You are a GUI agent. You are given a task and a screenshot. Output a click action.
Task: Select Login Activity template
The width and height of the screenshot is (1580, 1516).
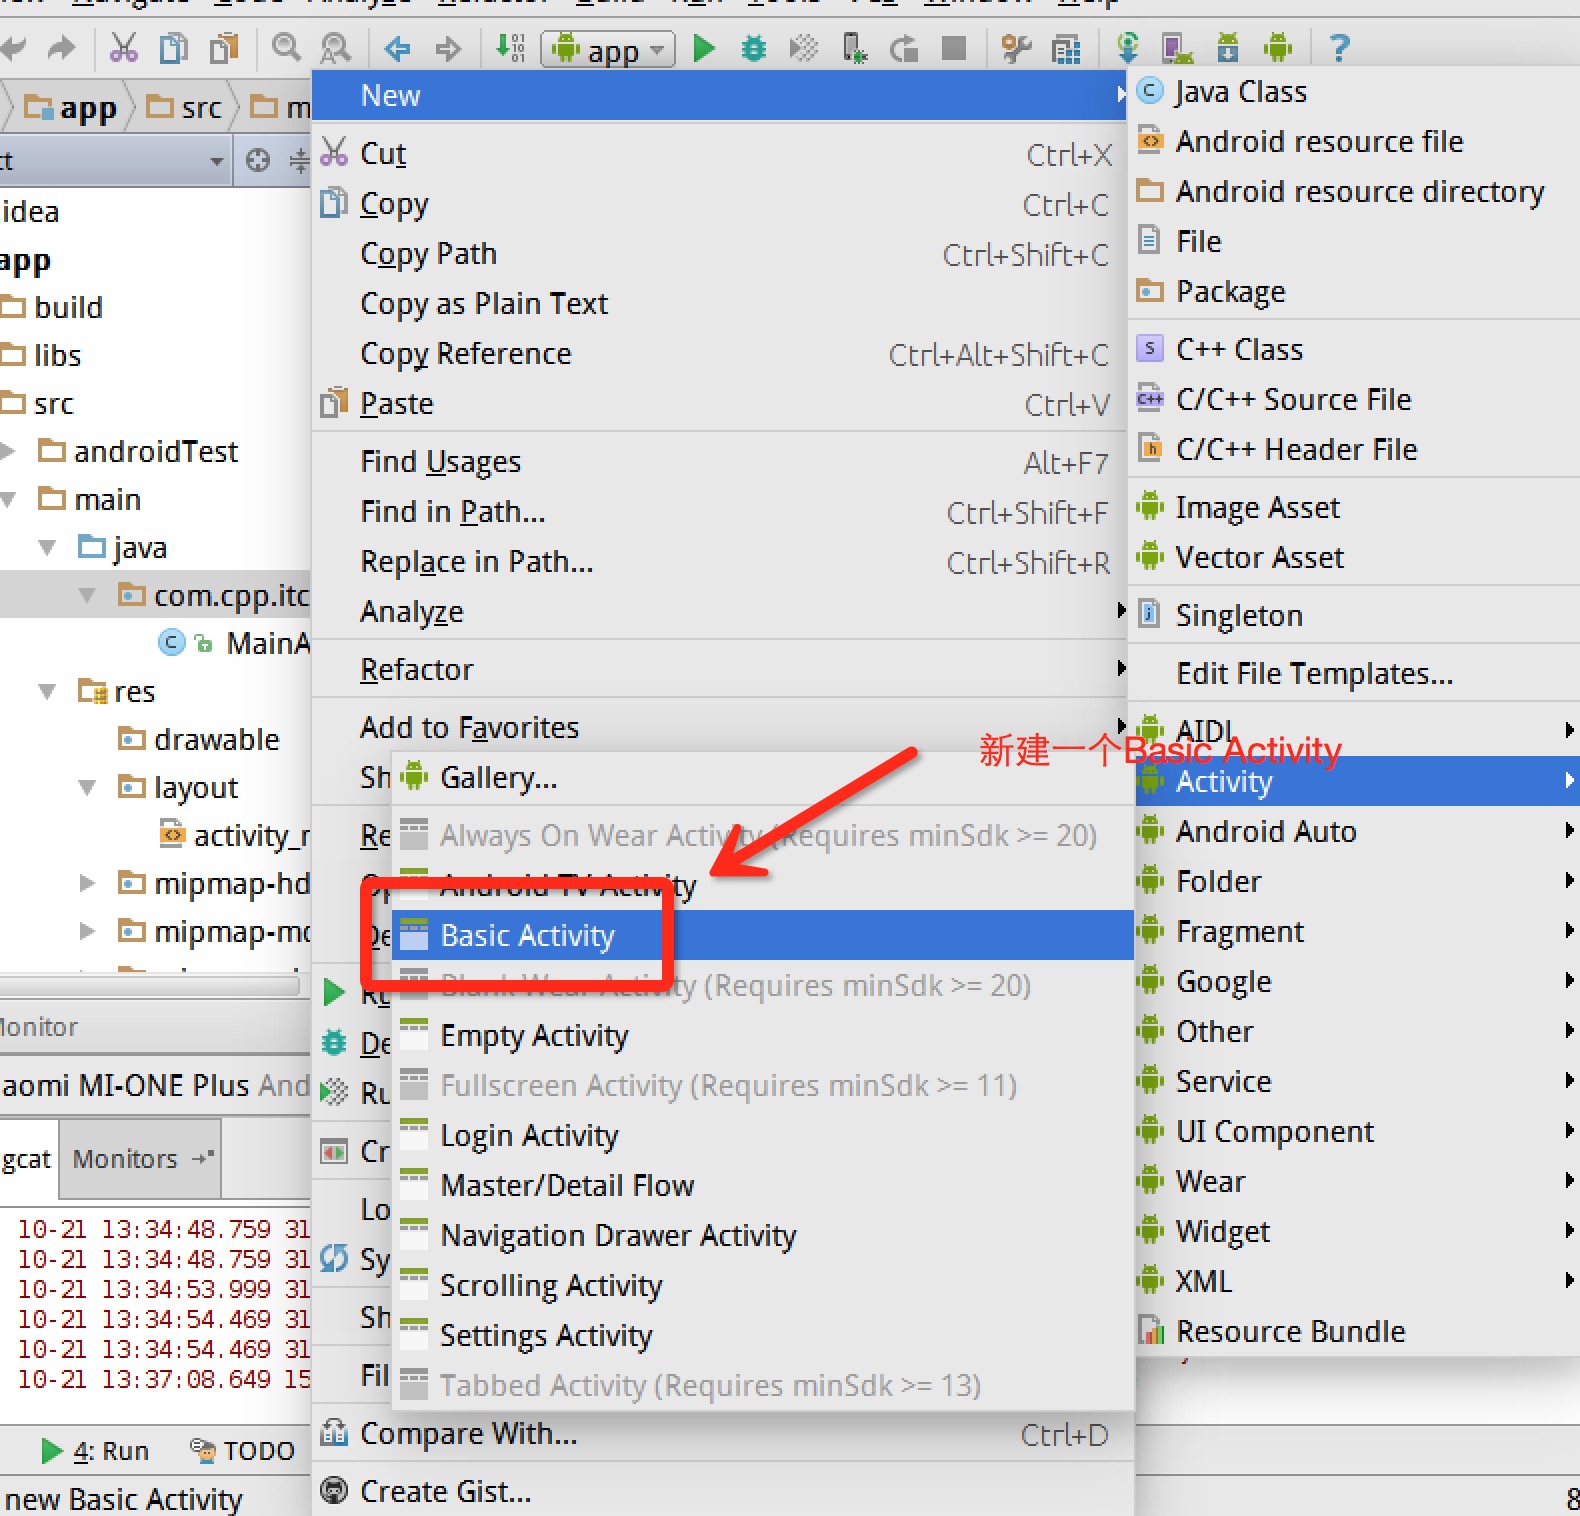coord(762,1135)
